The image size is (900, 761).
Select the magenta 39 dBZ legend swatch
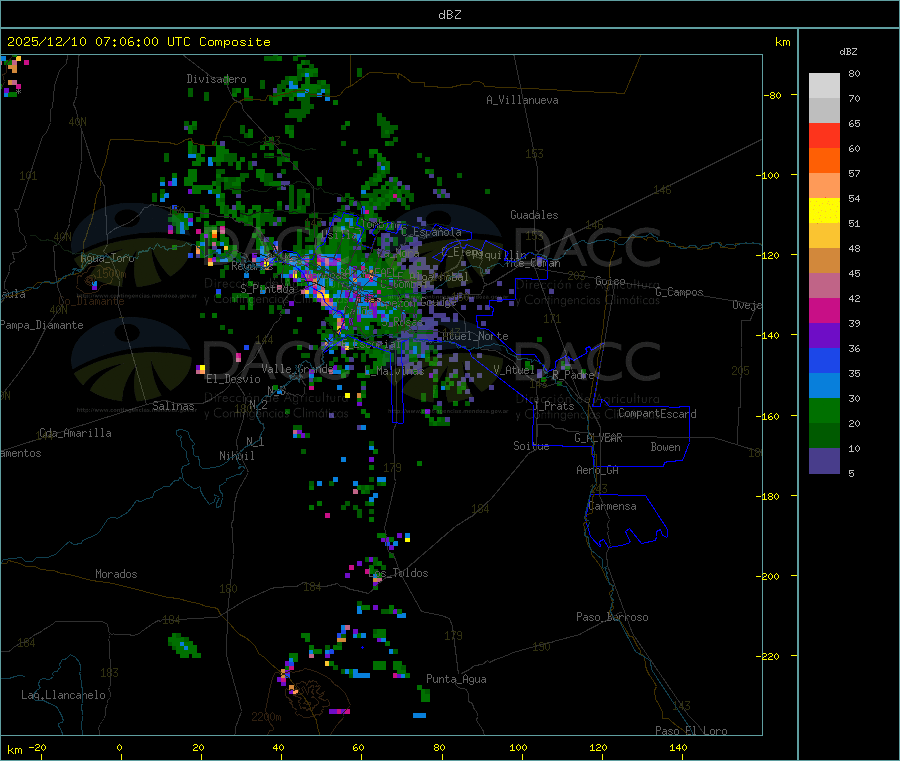tap(824, 310)
